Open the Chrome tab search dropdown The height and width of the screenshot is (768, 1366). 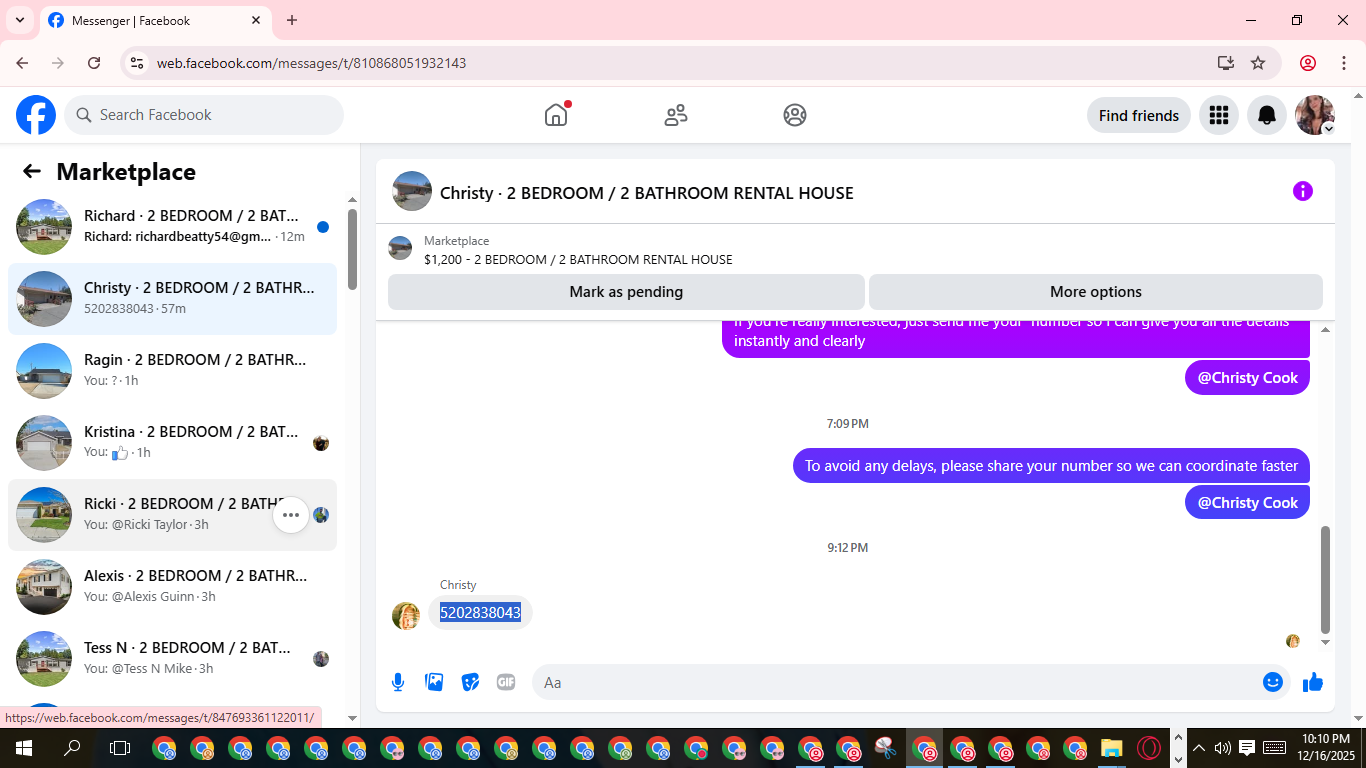point(19,20)
